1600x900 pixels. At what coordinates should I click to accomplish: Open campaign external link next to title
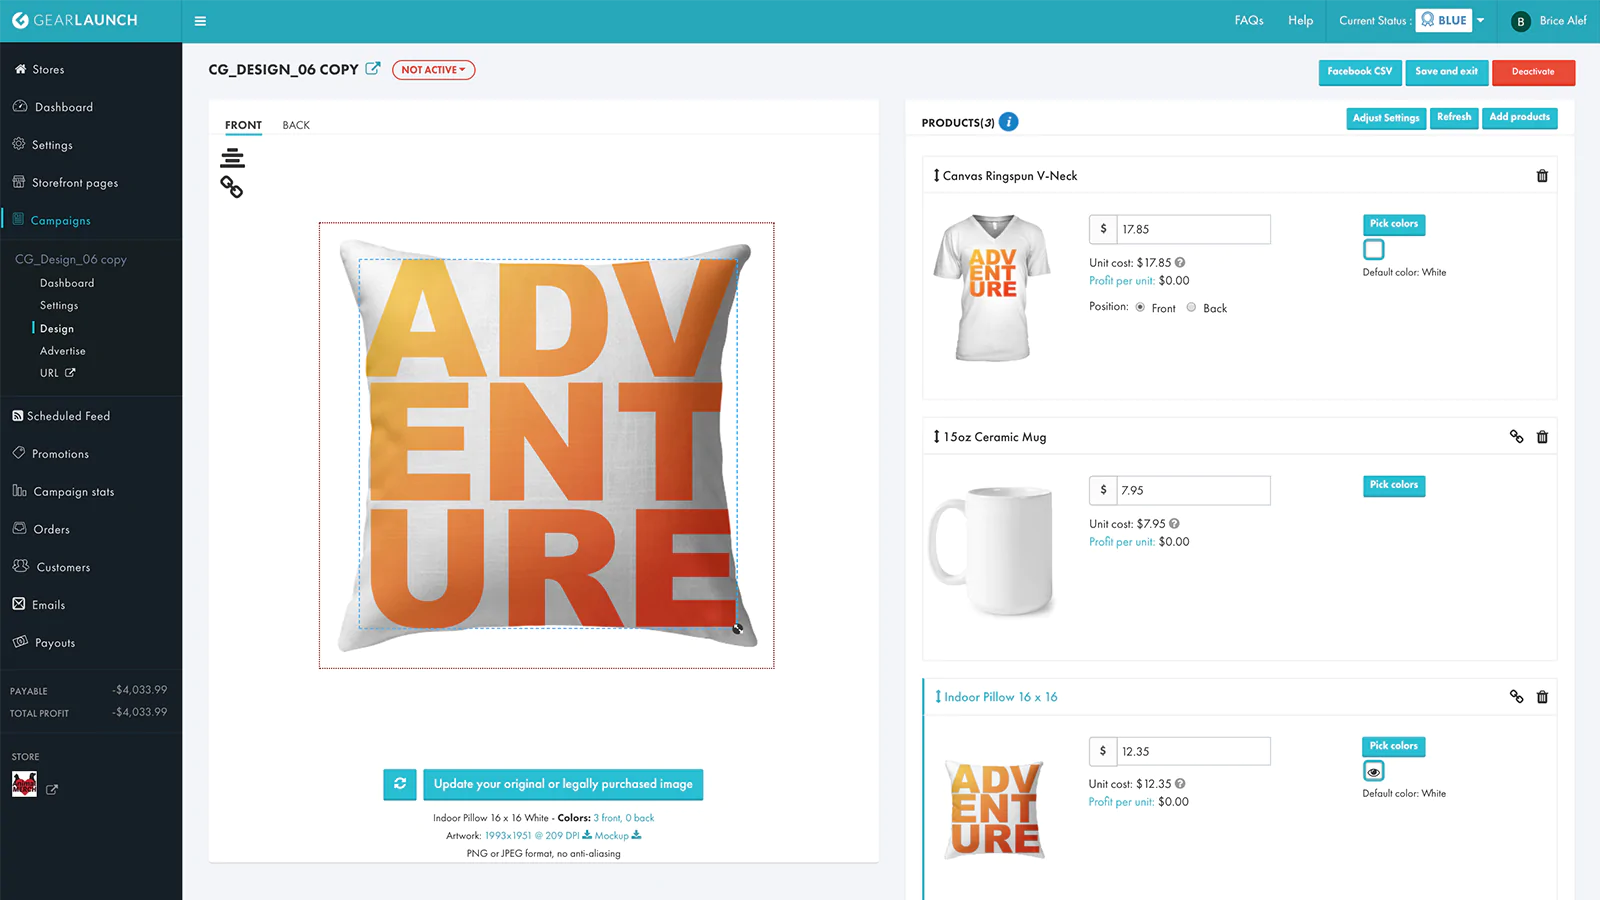point(373,69)
